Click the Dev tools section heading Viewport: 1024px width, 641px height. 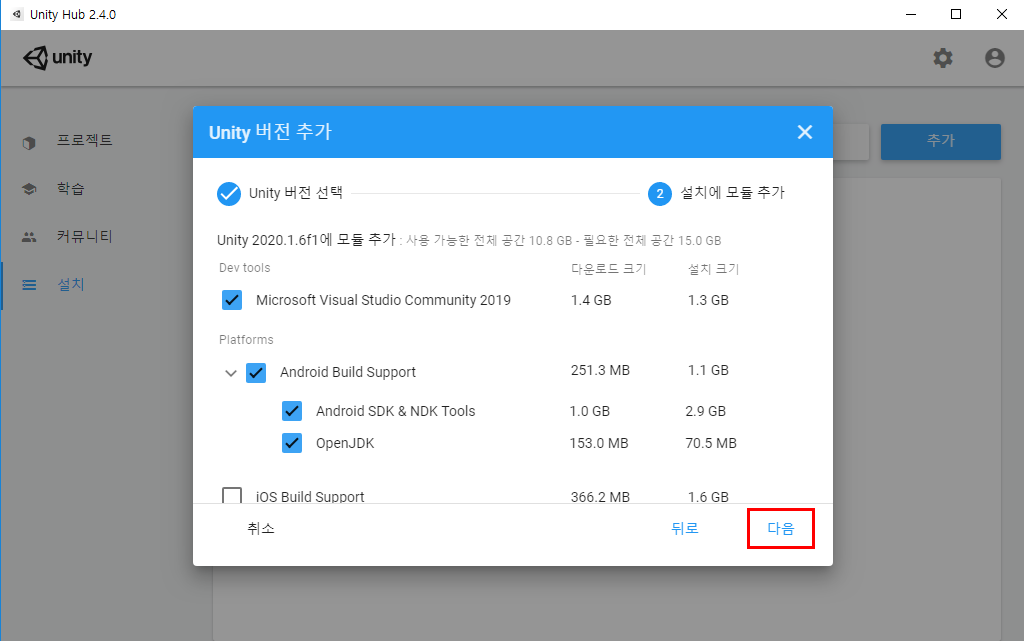point(244,268)
